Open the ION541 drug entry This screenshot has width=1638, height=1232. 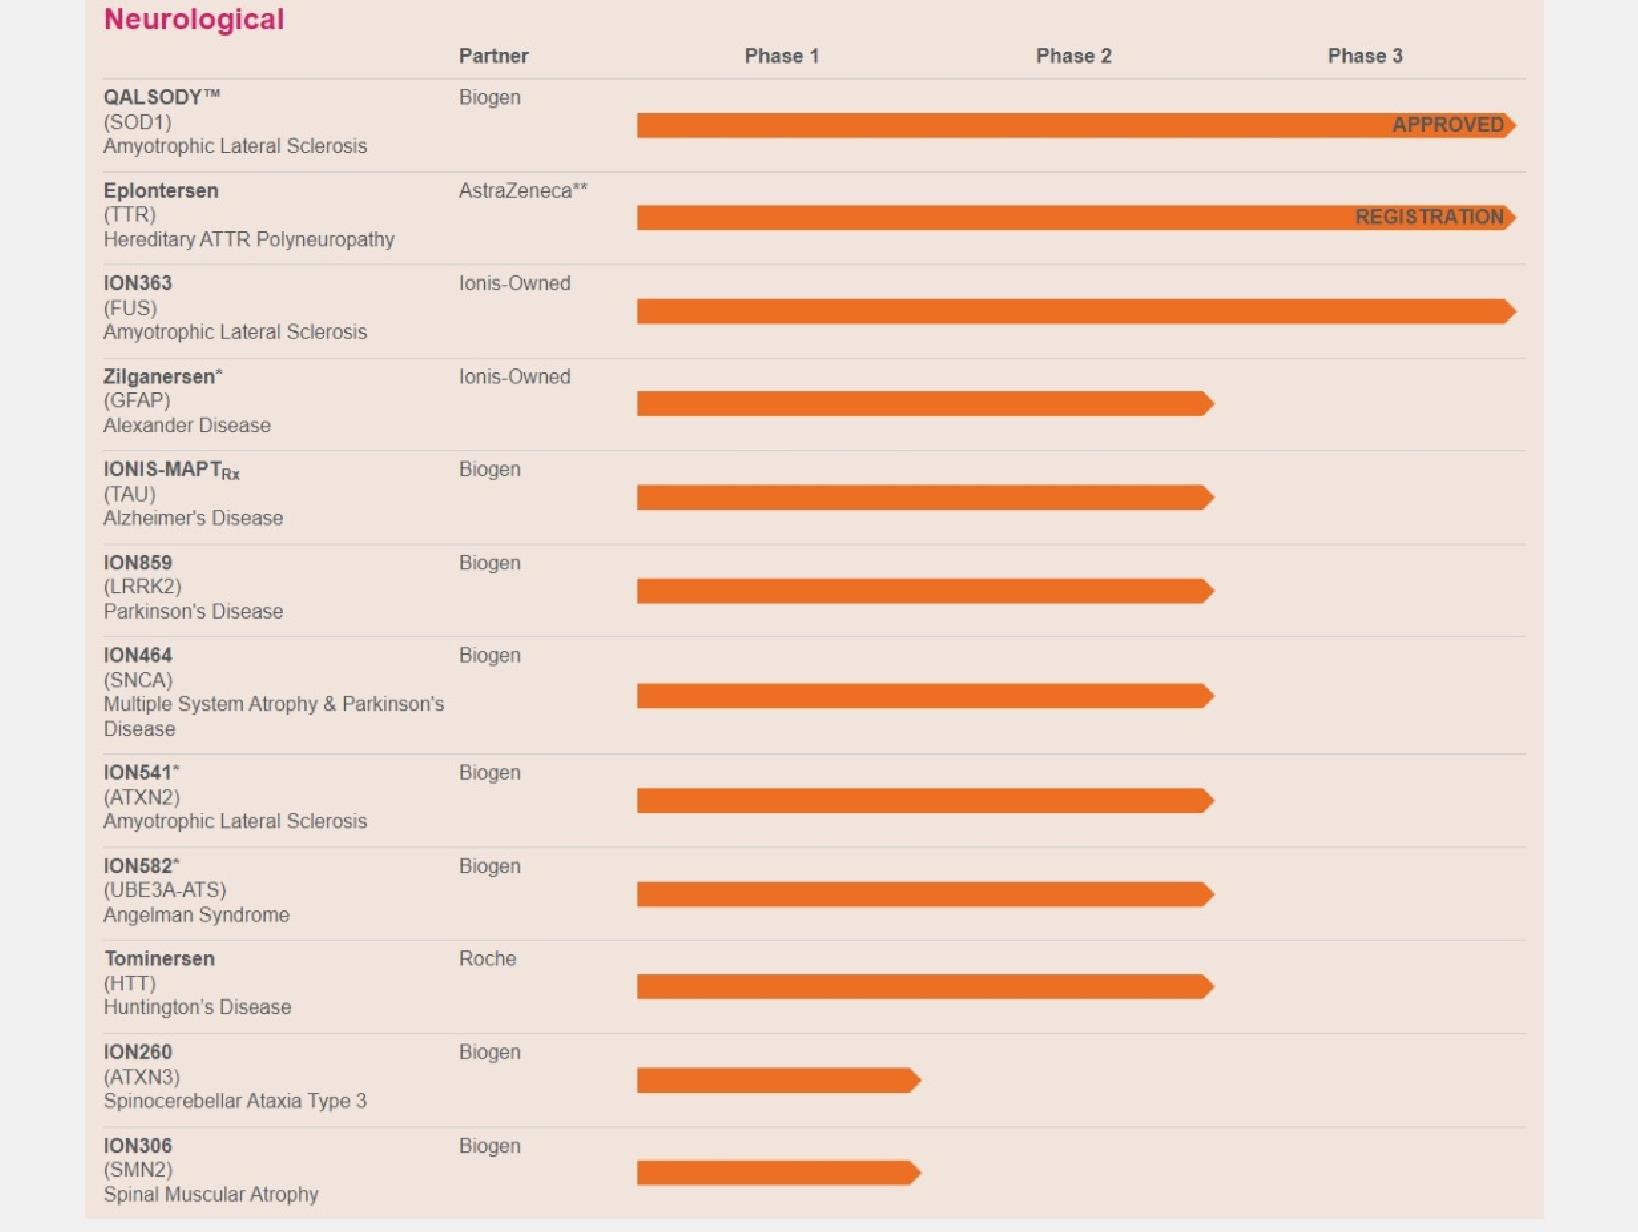tap(141, 772)
